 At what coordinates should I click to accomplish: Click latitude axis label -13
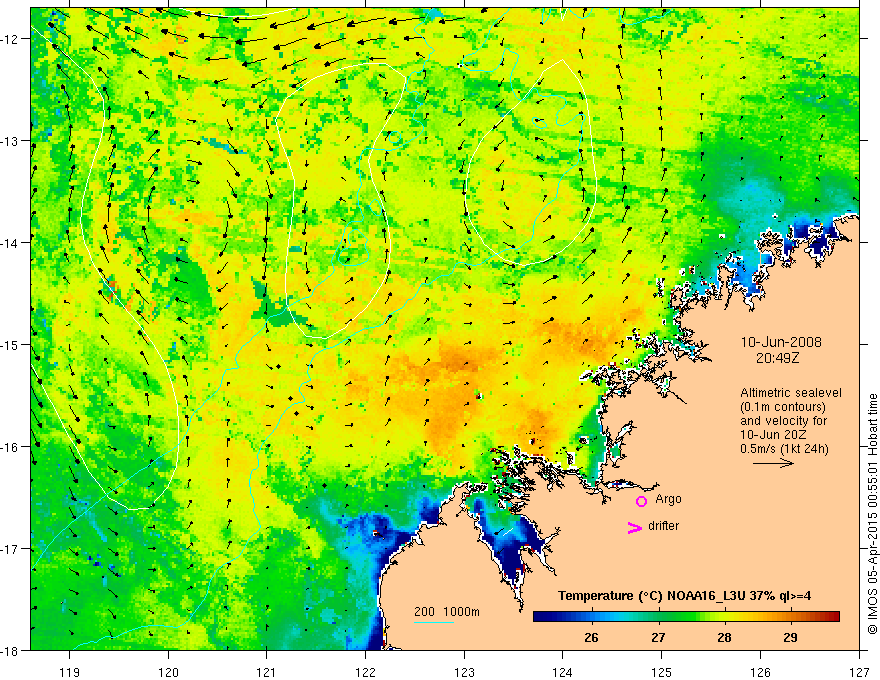pos(12,141)
